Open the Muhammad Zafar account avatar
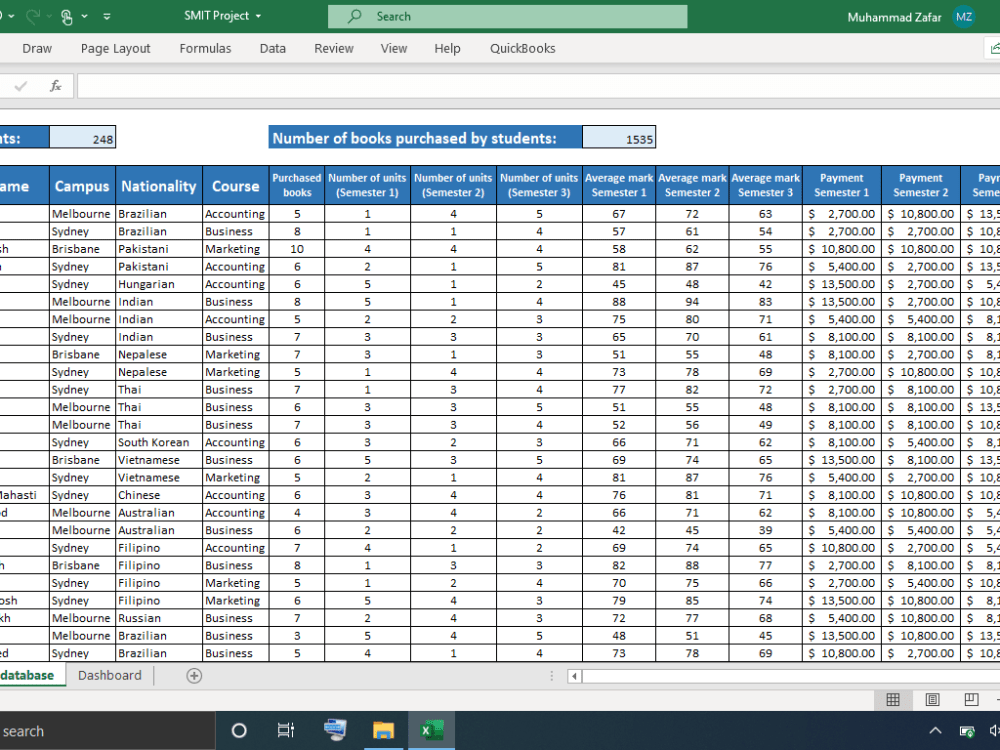 (x=964, y=16)
